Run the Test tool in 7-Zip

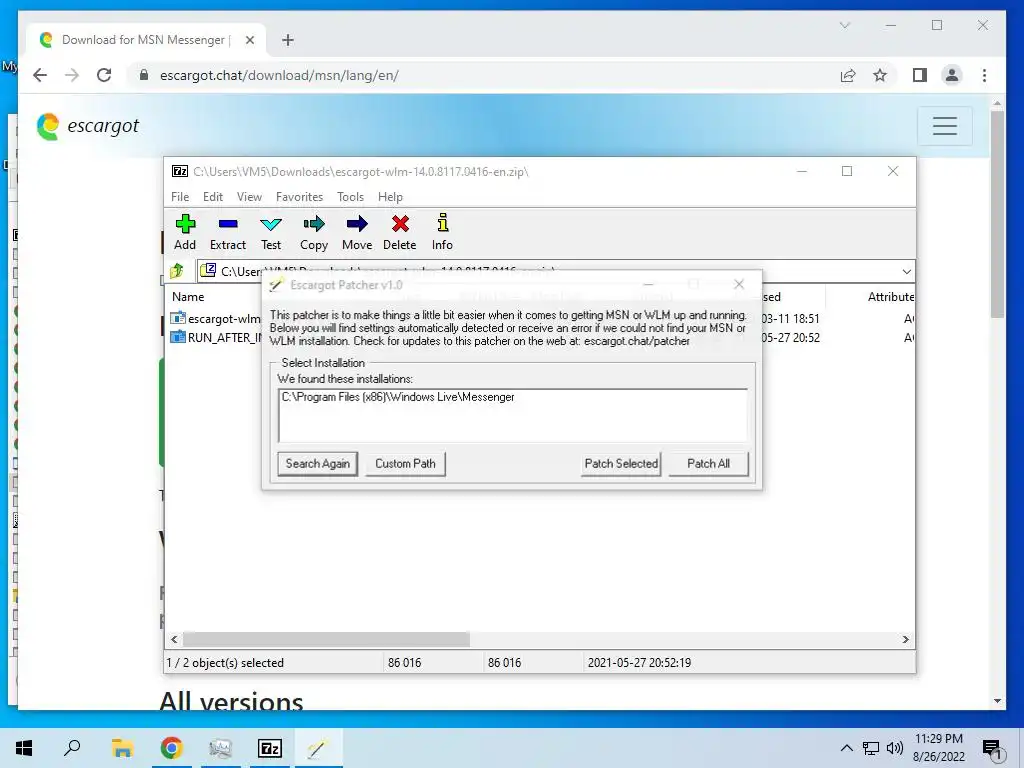(x=270, y=232)
